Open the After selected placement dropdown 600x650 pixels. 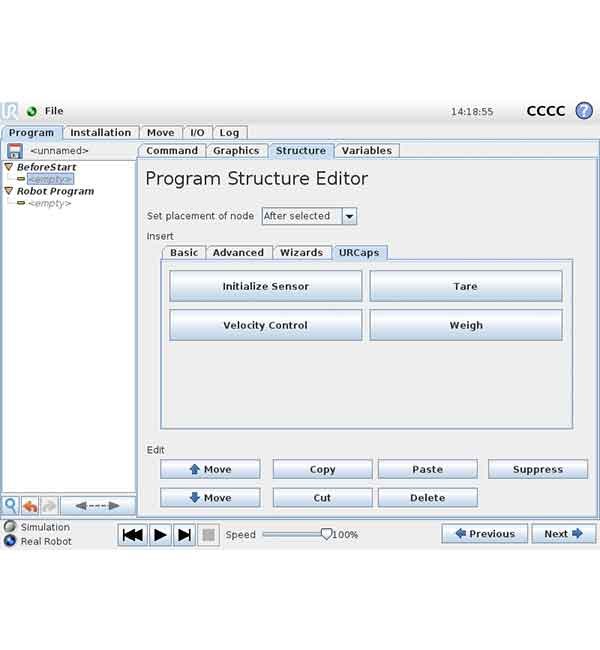(x=309, y=216)
